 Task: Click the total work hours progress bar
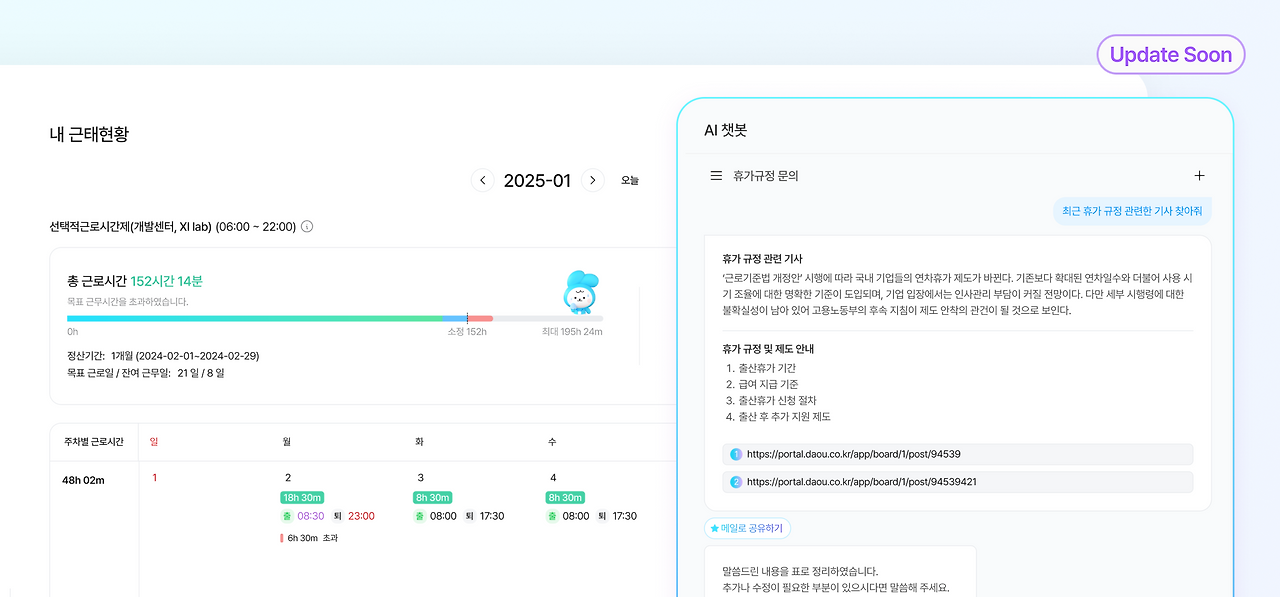point(335,318)
